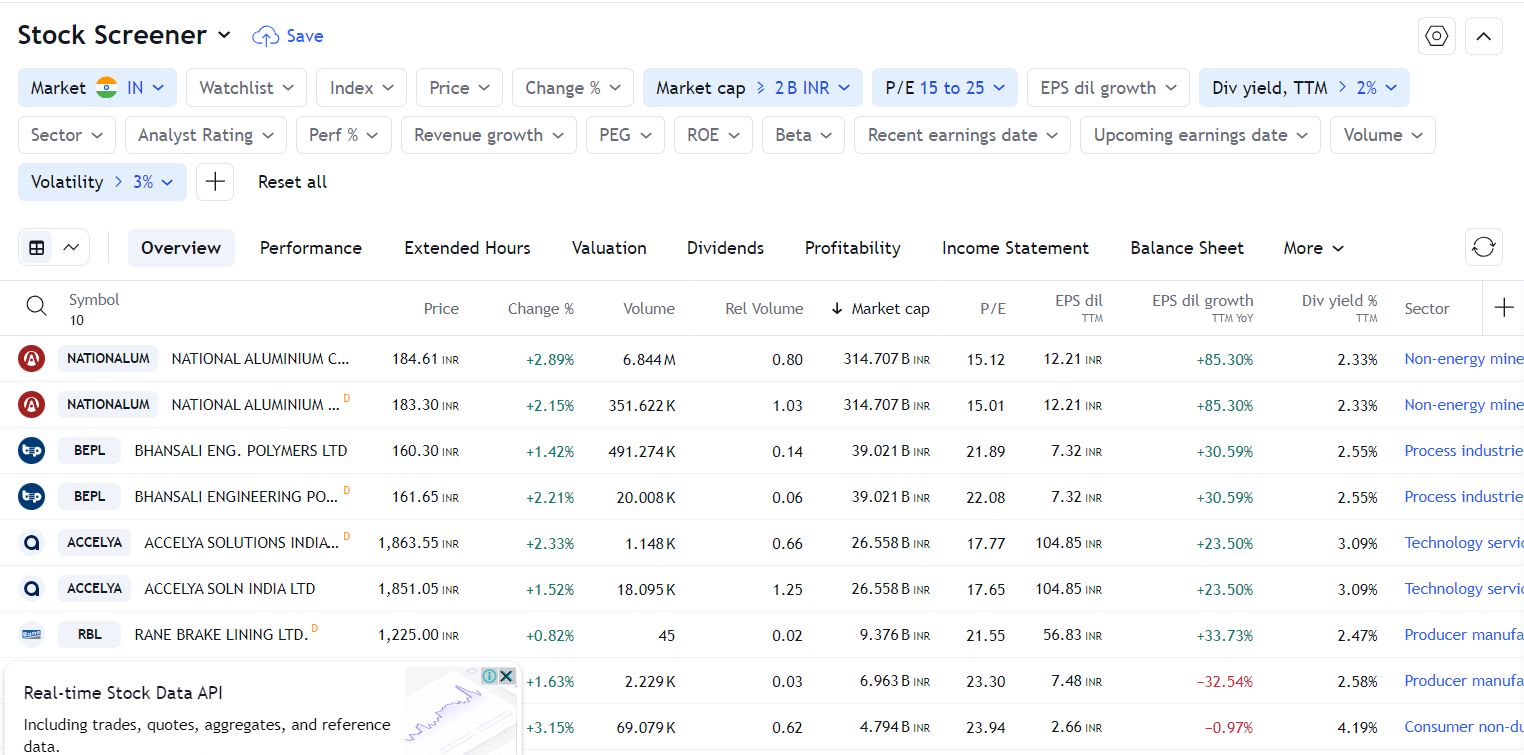Screen dimensions: 1524x755
Task: Open the Revenue growth filter
Action: [x=489, y=135]
